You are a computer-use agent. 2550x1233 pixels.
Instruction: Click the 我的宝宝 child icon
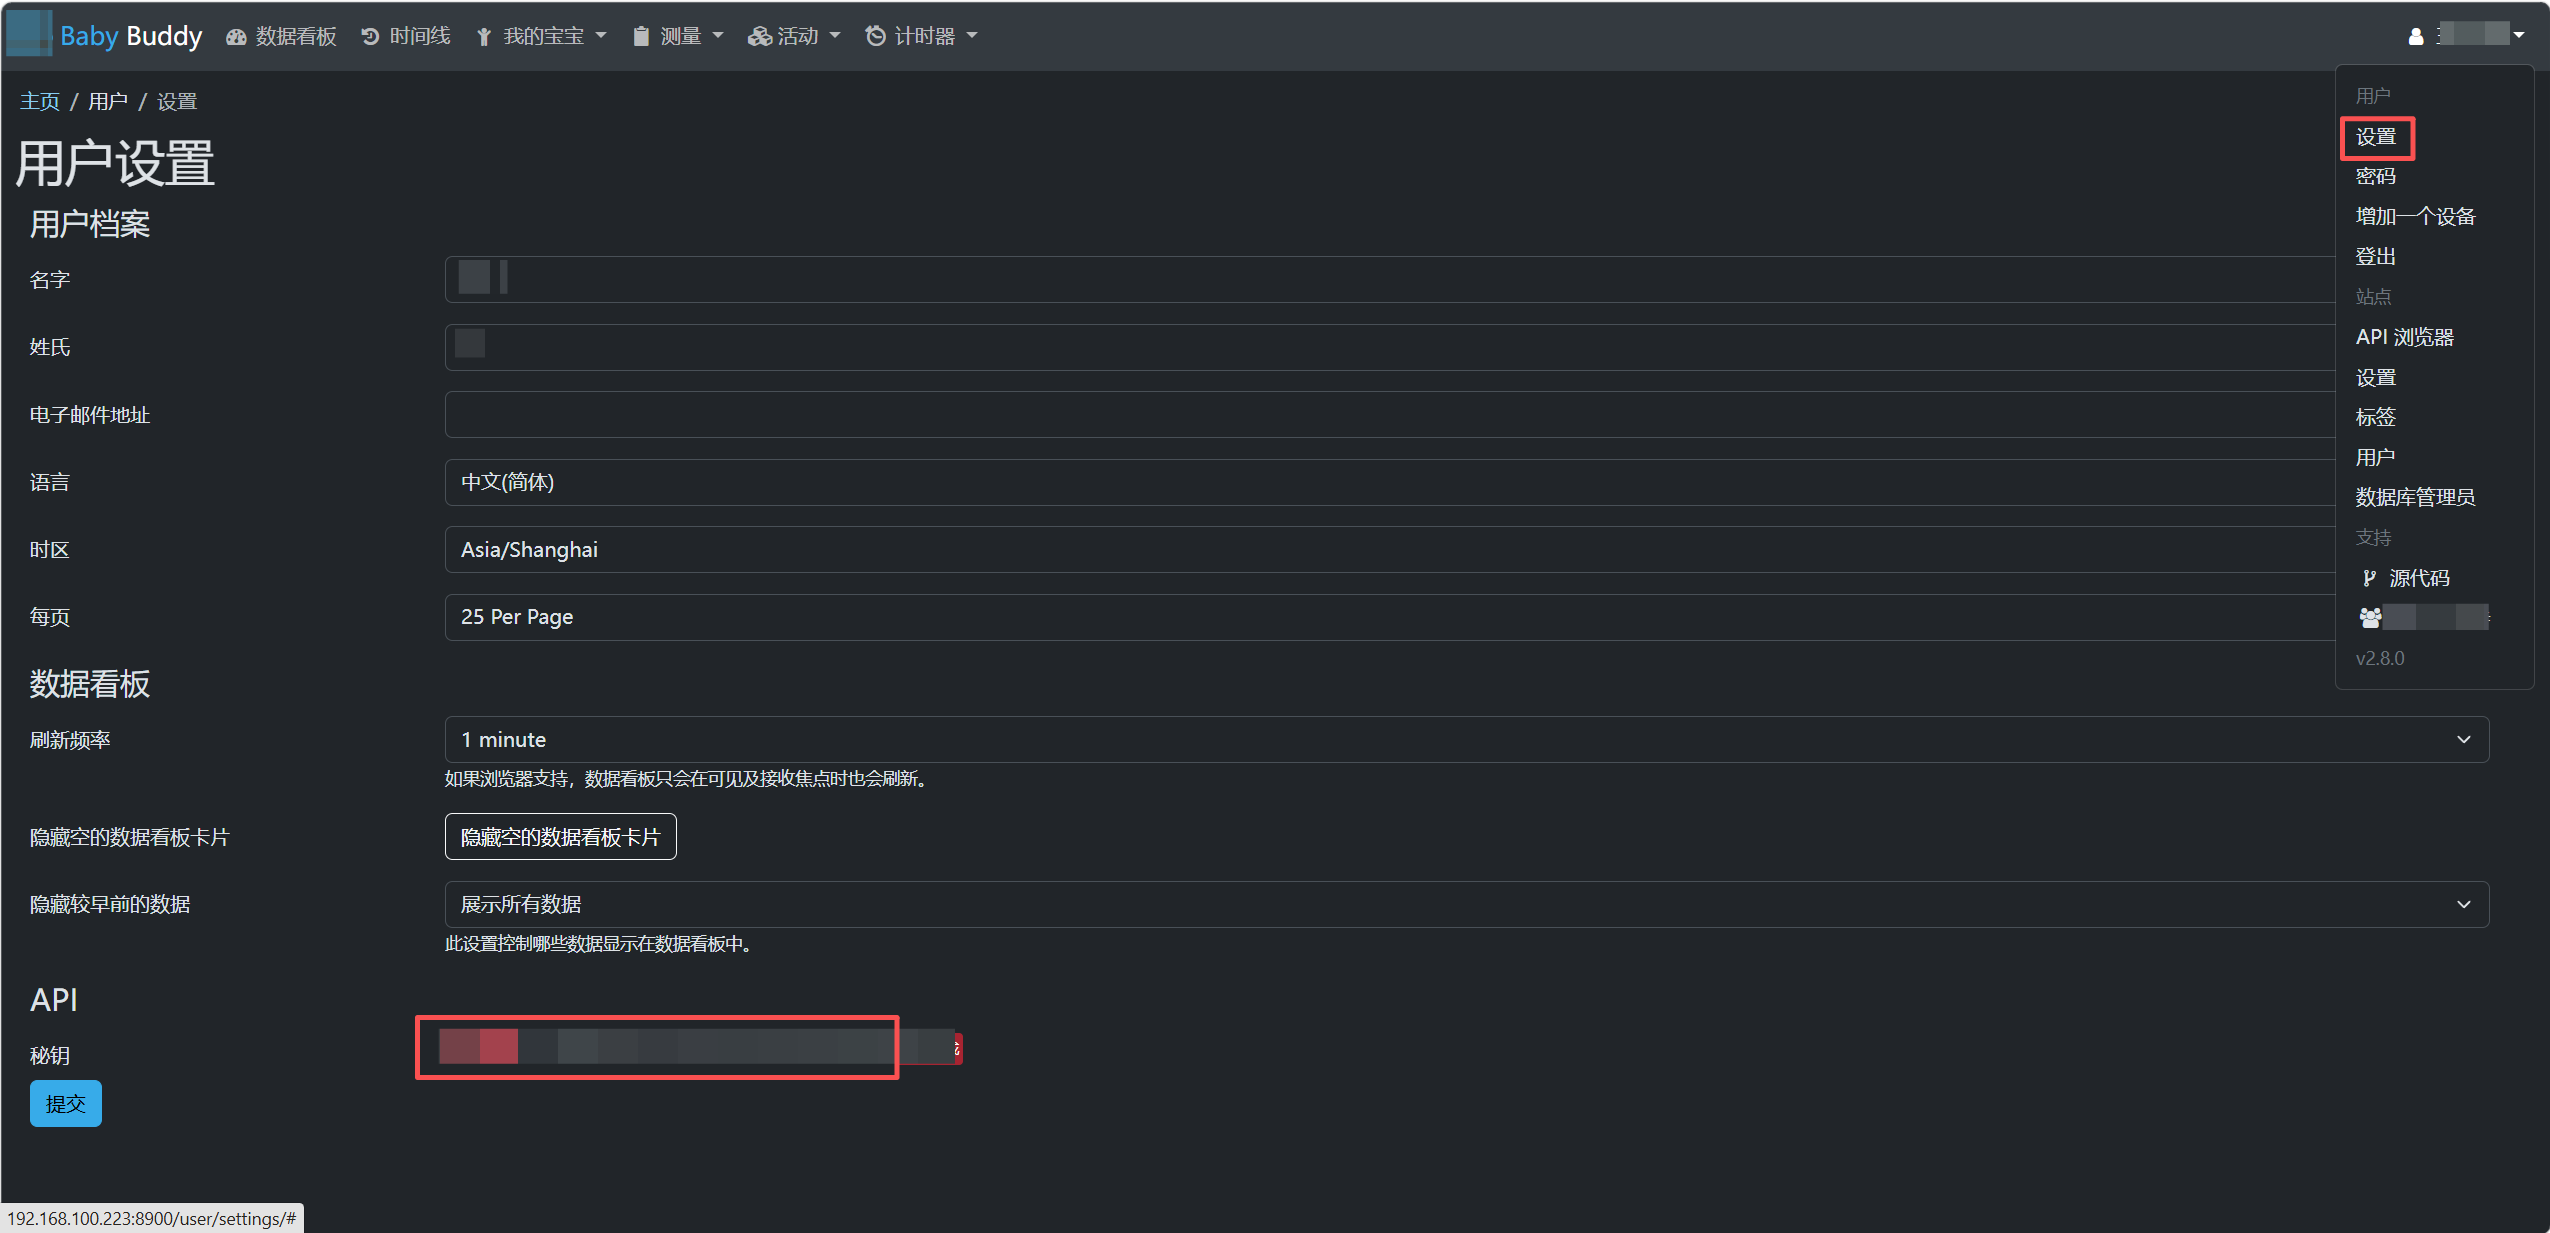coord(484,37)
